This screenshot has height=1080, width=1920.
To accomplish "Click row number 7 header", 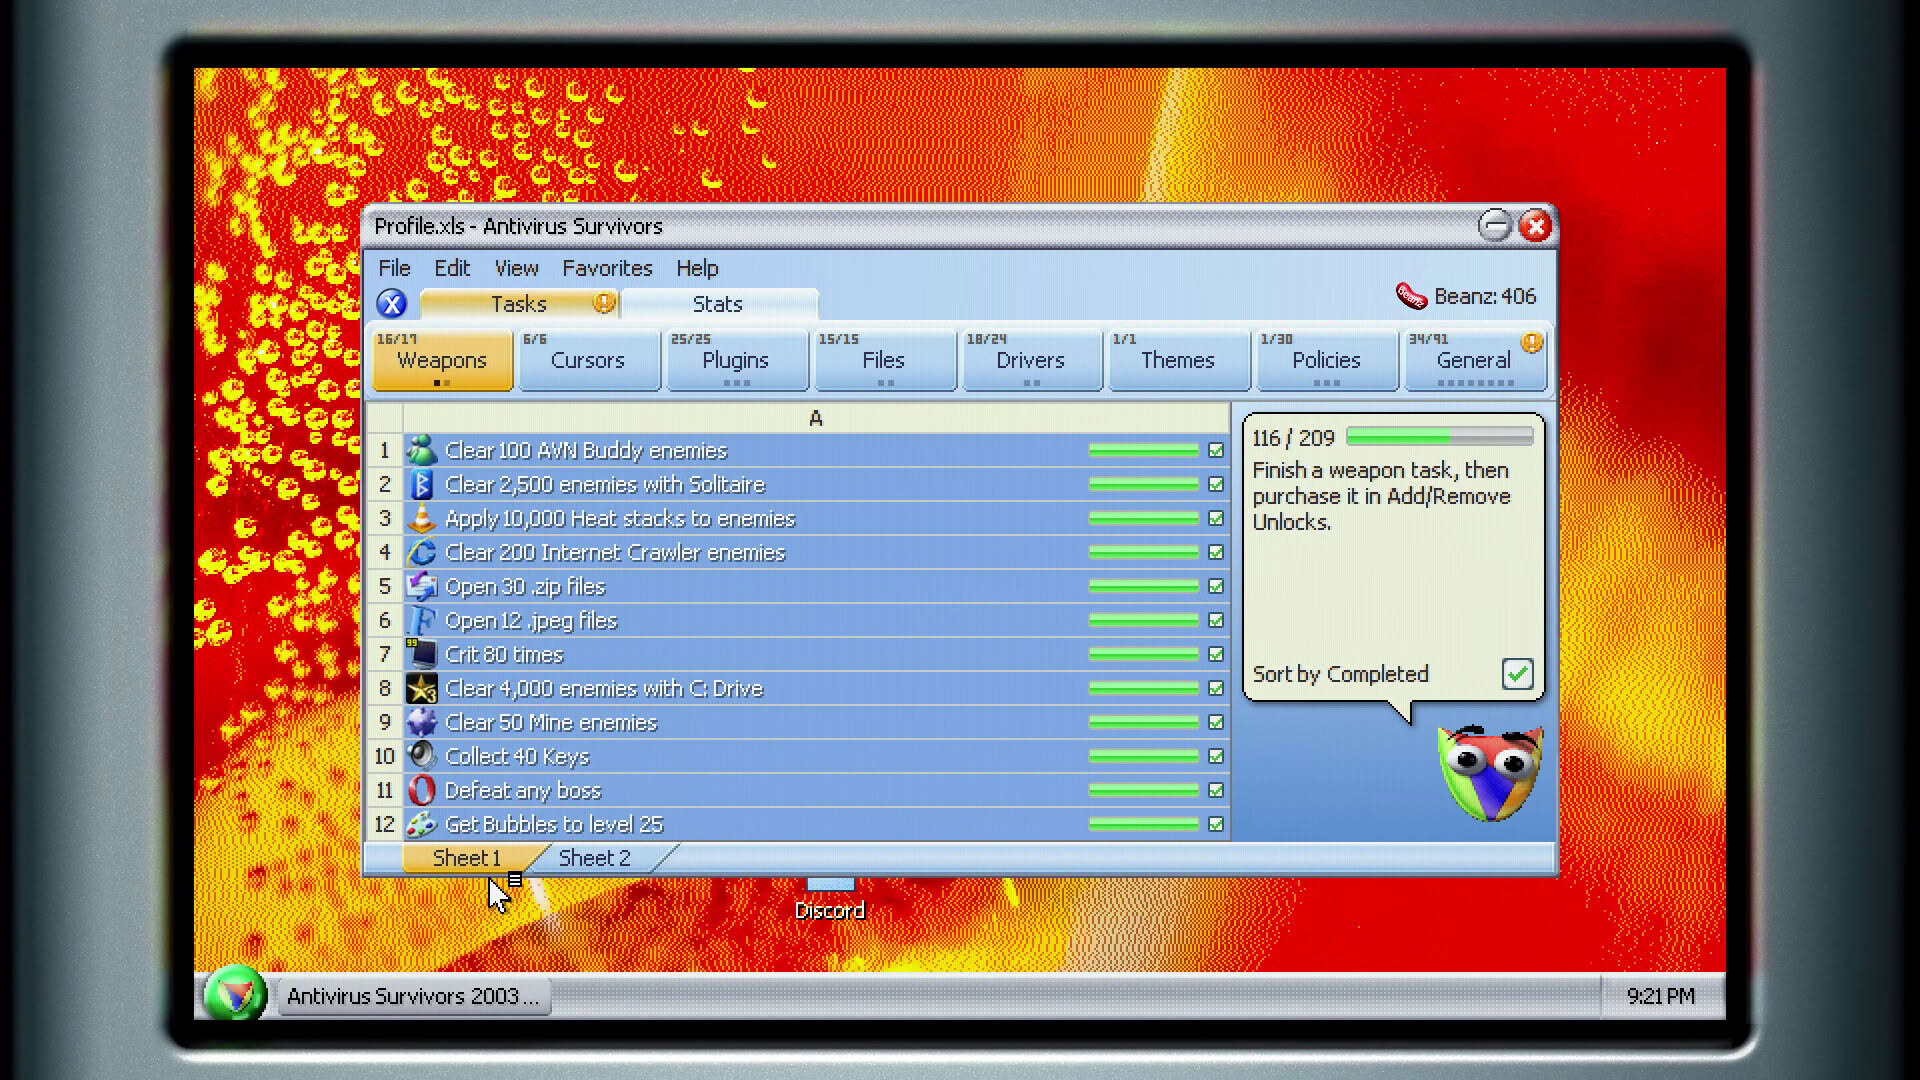I will pyautogui.click(x=385, y=654).
